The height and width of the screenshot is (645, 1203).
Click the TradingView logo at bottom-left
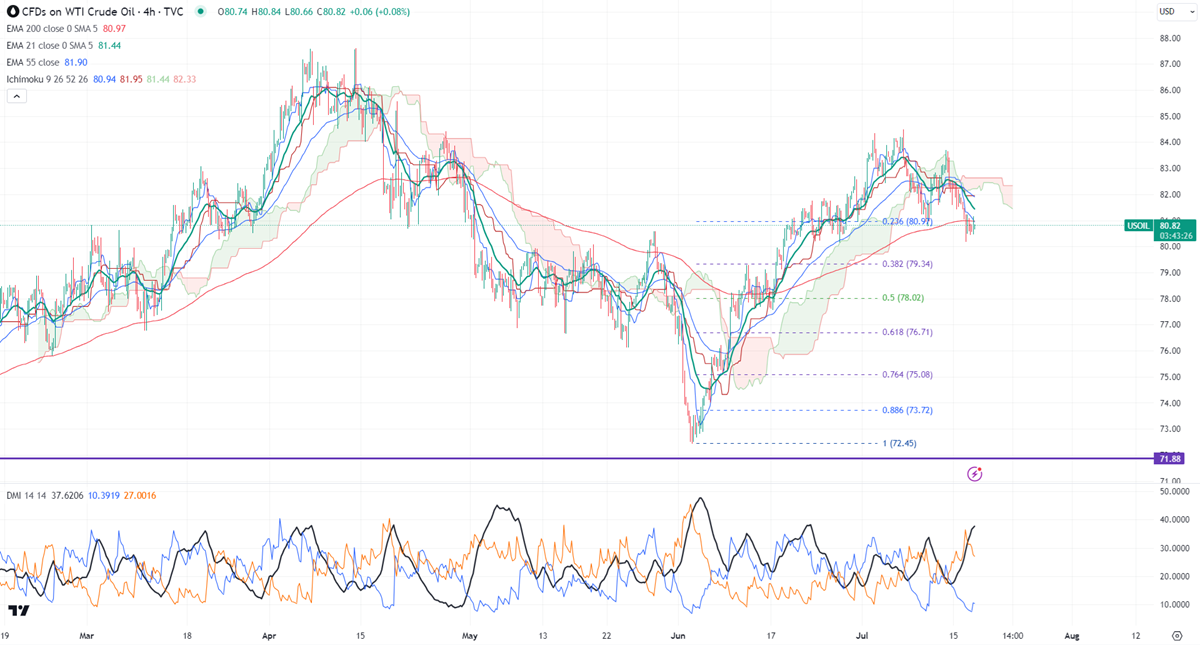[x=17, y=610]
